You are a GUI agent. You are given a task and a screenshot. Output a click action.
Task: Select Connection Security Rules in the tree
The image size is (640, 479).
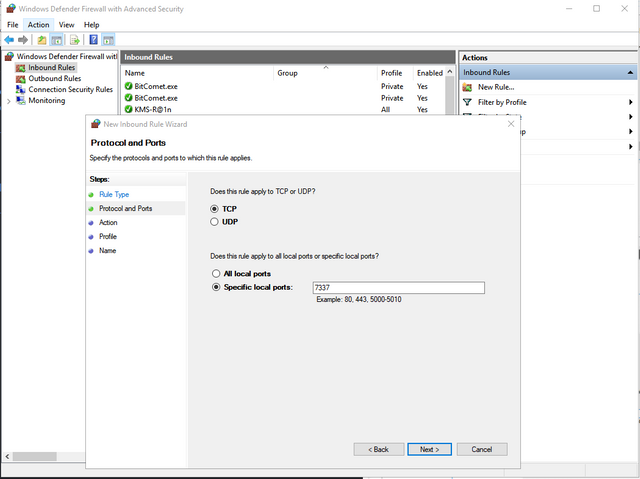pyautogui.click(x=70, y=89)
